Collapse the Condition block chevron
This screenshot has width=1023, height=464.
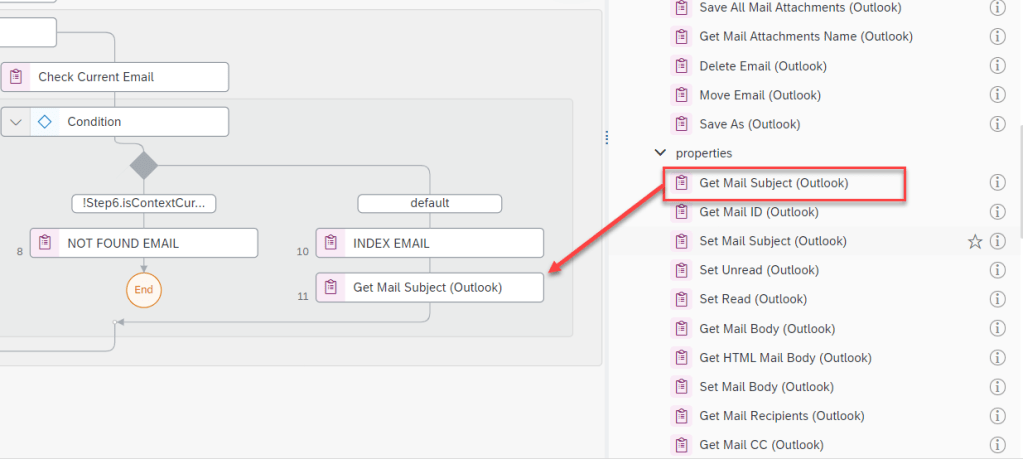click(x=15, y=122)
